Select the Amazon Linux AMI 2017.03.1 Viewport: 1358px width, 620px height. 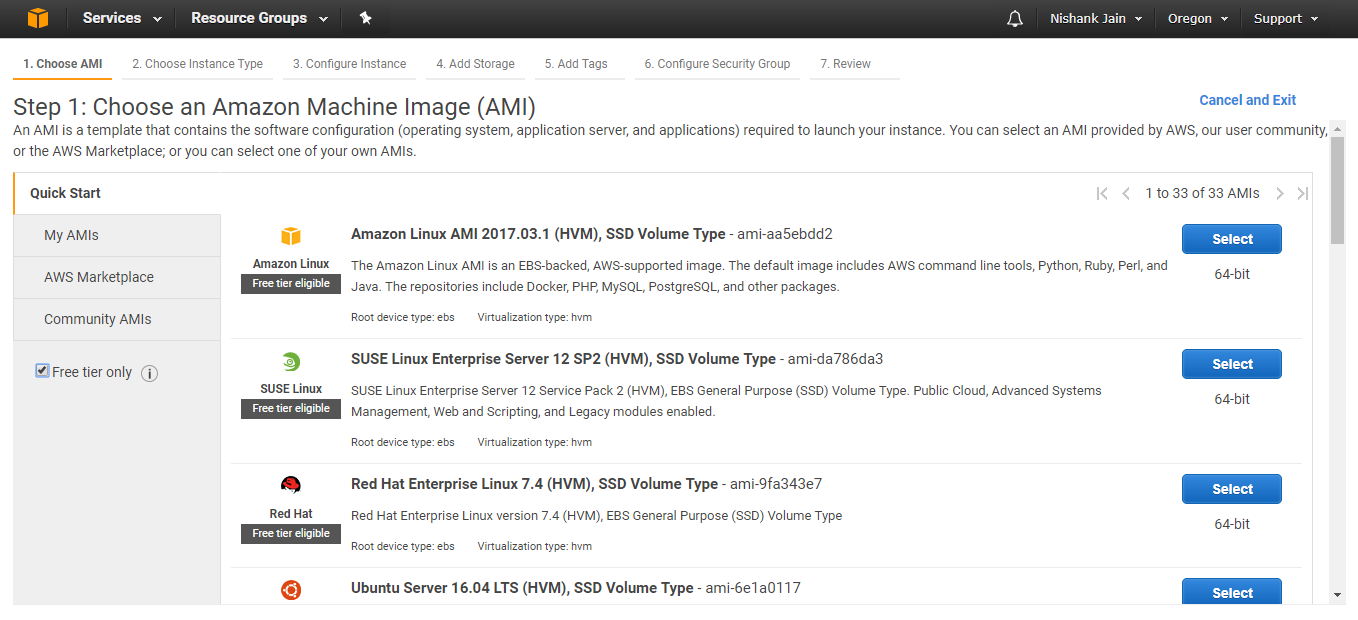(1232, 239)
